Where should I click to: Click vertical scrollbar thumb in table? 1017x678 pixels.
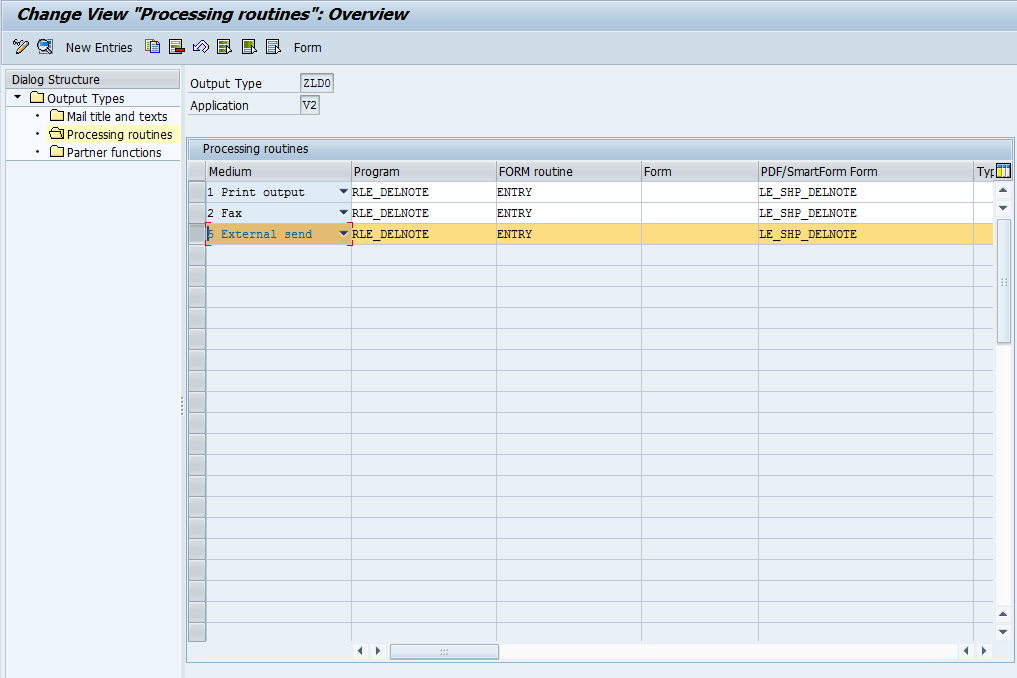point(1003,282)
